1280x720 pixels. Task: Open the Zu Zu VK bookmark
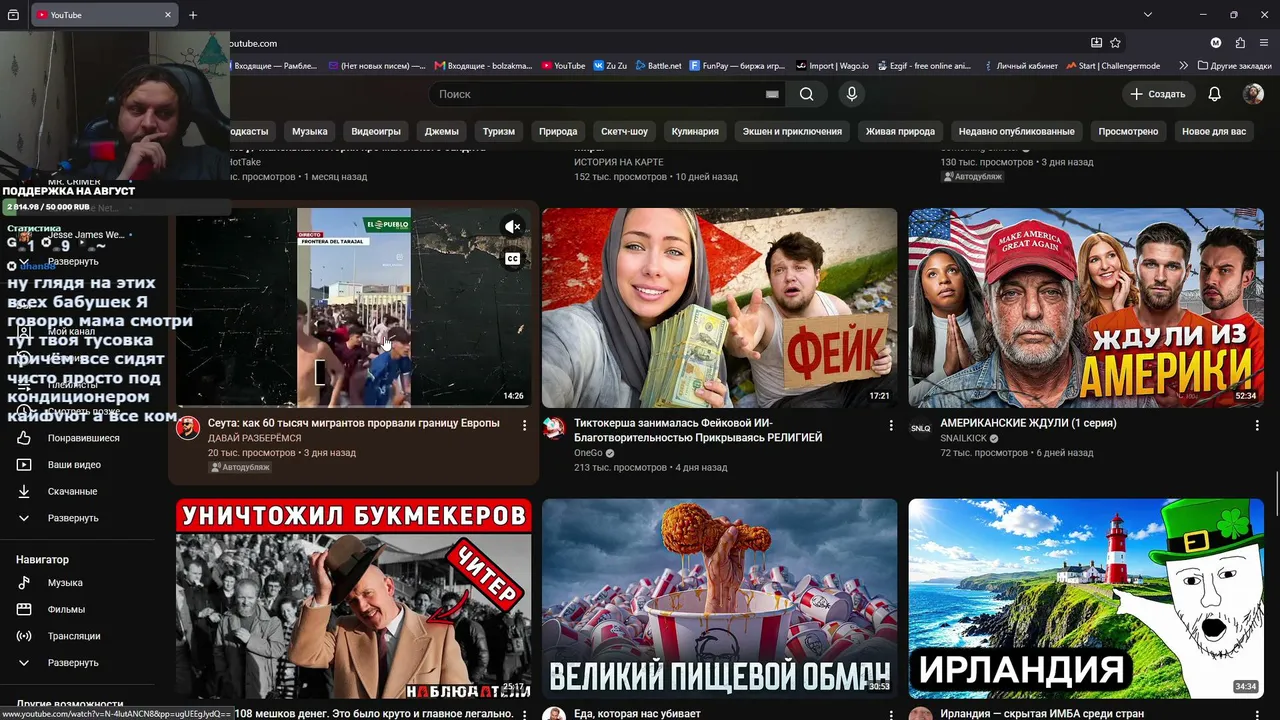click(x=610, y=66)
